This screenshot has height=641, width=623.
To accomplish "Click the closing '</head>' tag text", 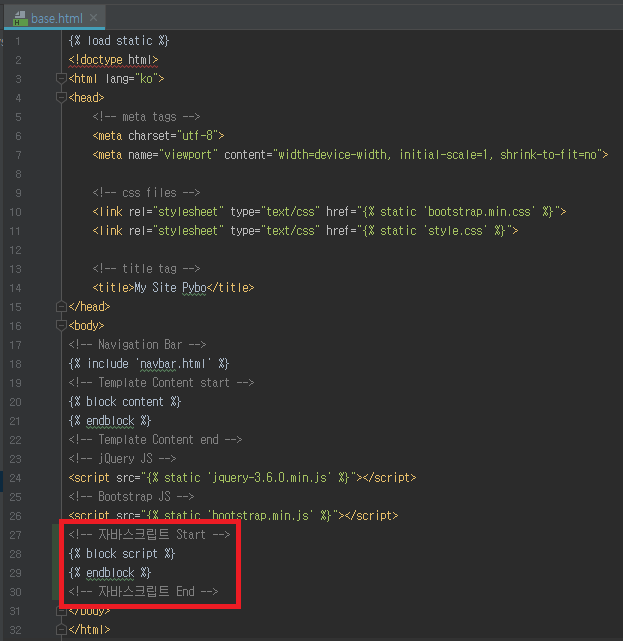I will (x=90, y=307).
